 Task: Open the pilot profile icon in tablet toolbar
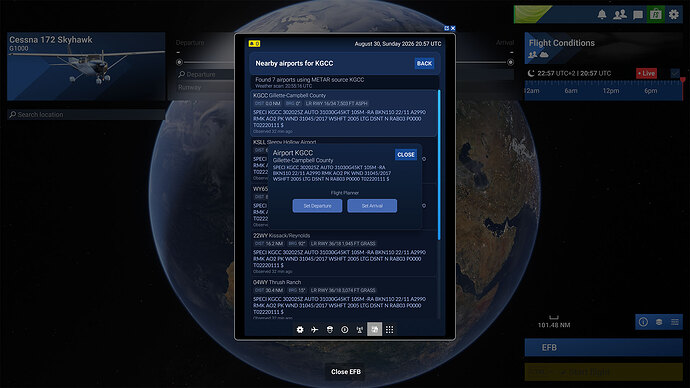coord(330,329)
